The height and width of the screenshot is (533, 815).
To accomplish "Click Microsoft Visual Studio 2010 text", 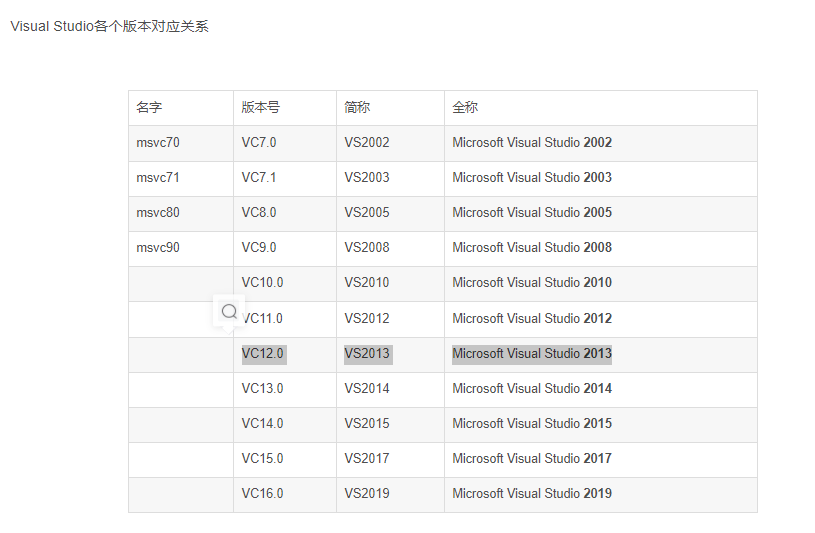I will [532, 283].
